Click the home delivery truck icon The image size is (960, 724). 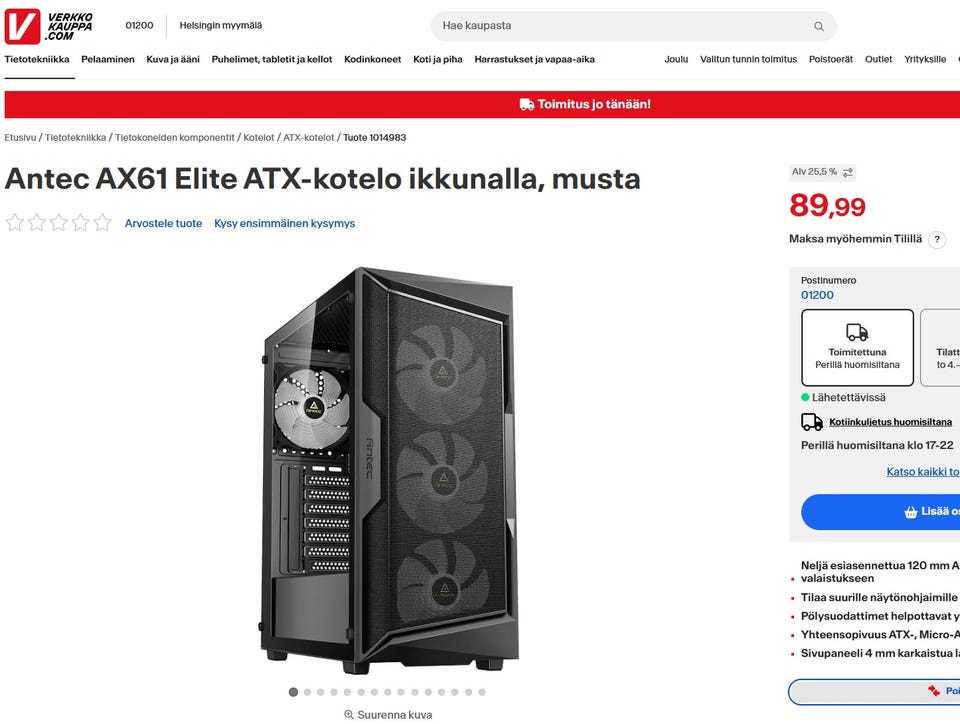812,422
